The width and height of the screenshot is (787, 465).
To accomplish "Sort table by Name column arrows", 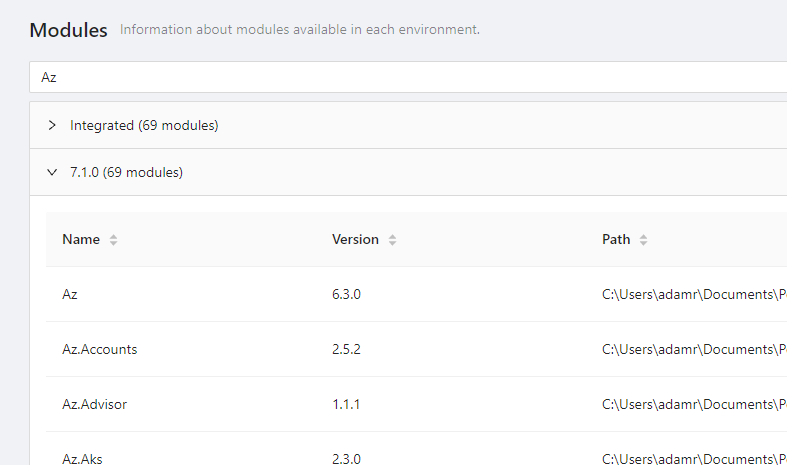I will tap(113, 240).
